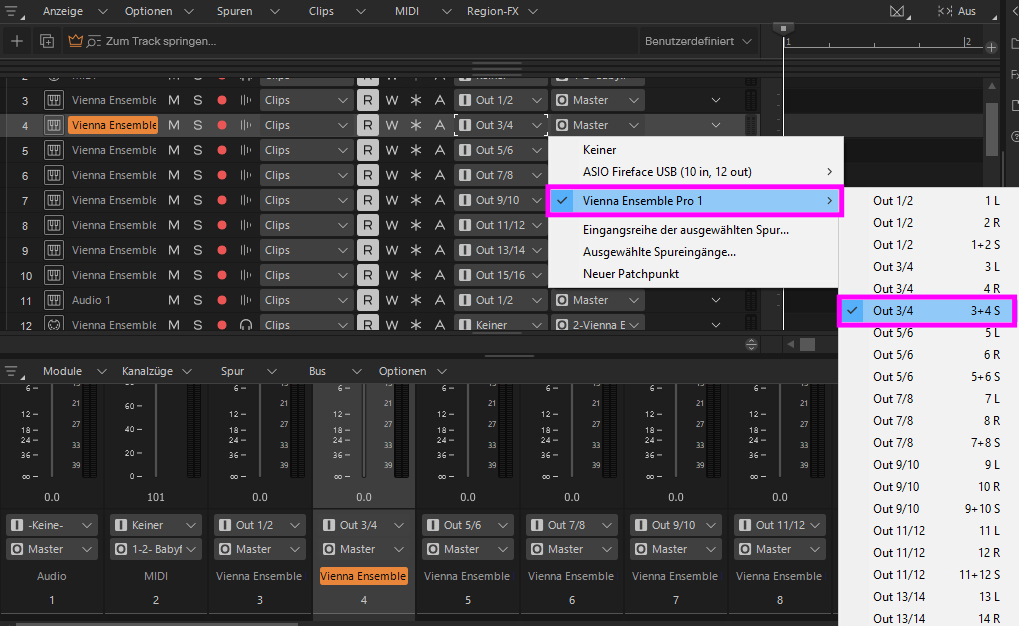This screenshot has height=626, width=1019.
Task: Click the track view vertical scrollbar
Action: click(992, 129)
